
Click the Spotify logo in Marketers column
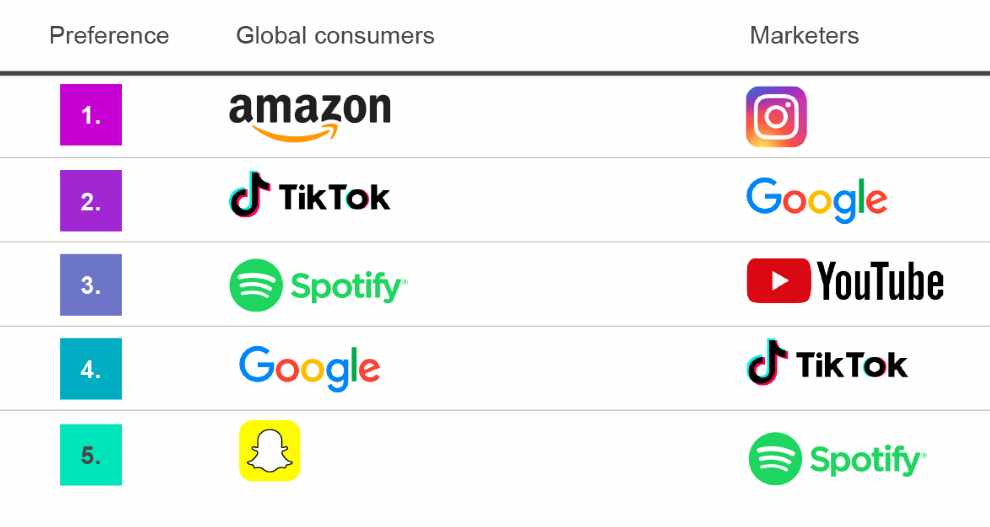tap(837, 459)
